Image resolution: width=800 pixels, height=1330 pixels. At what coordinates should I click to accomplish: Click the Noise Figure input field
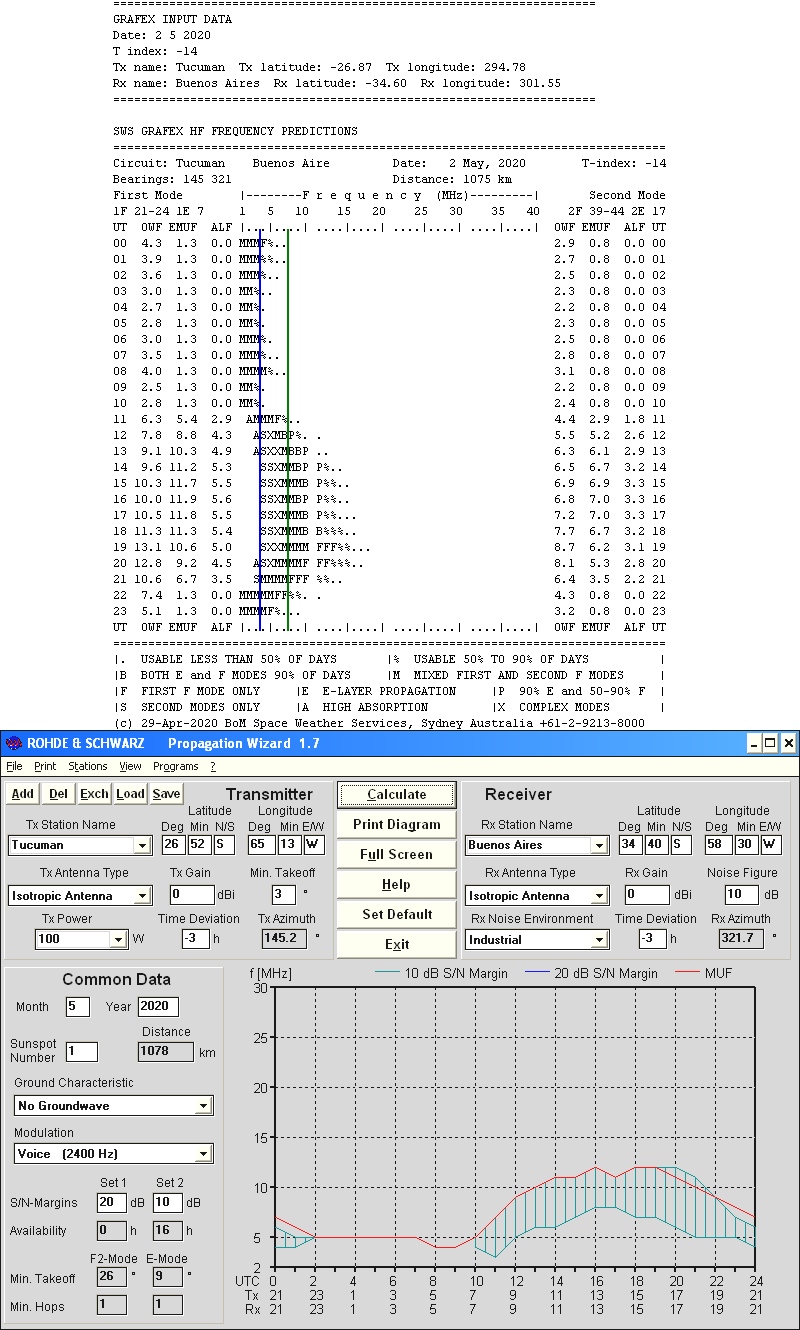point(742,894)
